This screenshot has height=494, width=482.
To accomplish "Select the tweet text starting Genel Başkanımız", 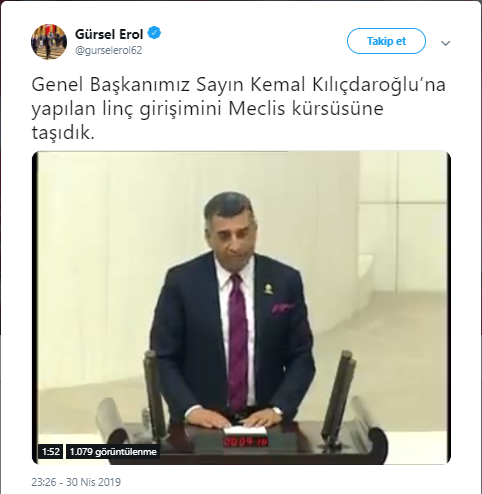I will pyautogui.click(x=238, y=108).
